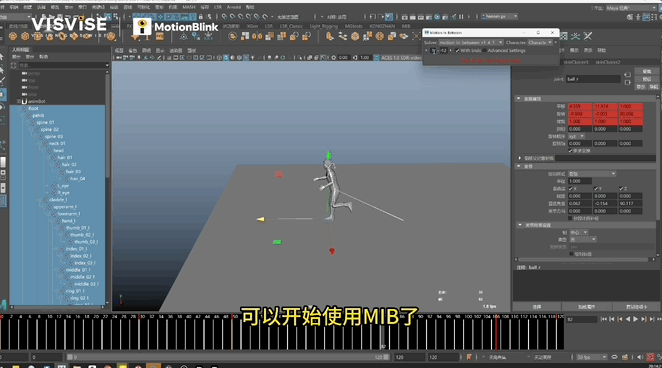Image resolution: width=662 pixels, height=368 pixels.
Task: Select the Root joint in the outliner
Action: 33,108
